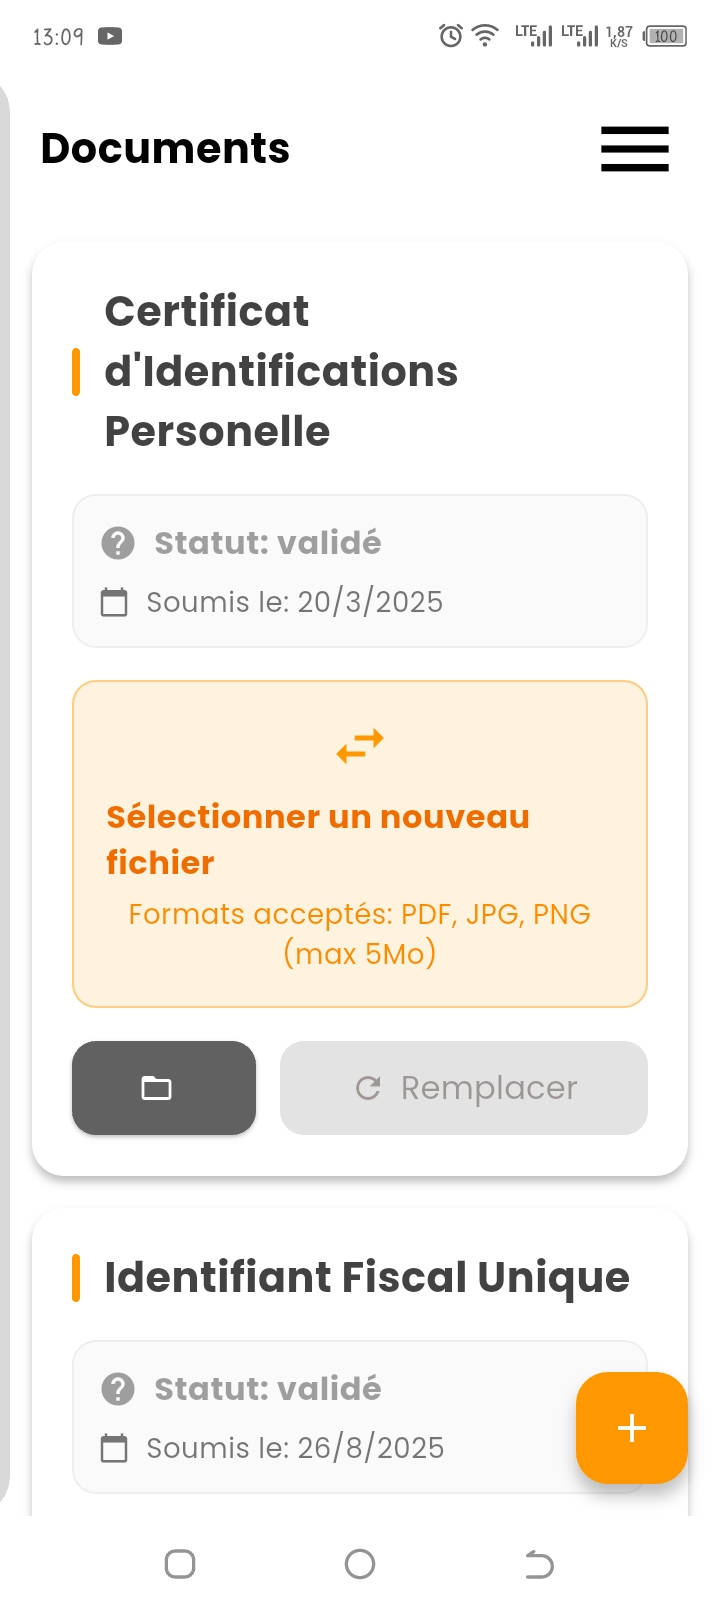Tap 'Statut: validé' in the Certificat card
The height and width of the screenshot is (1612, 720).
pos(268,543)
